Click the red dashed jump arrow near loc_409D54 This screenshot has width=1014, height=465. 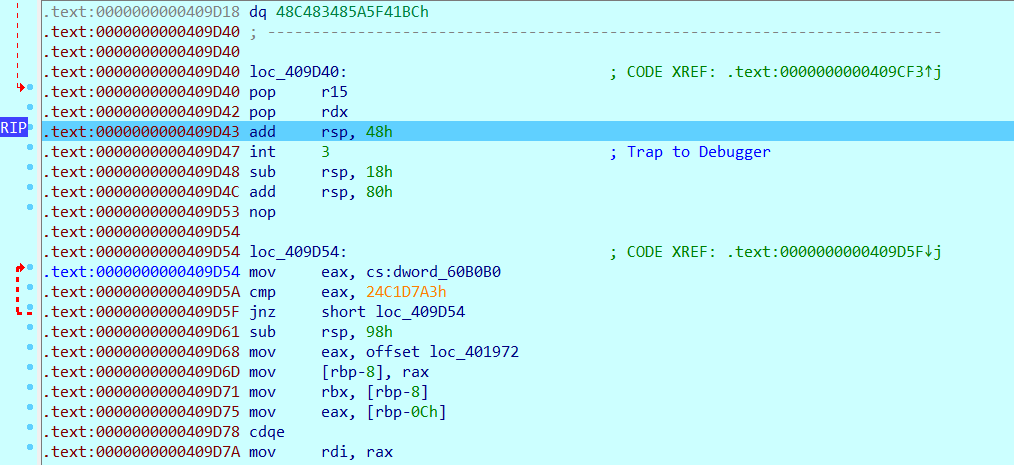pos(18,290)
